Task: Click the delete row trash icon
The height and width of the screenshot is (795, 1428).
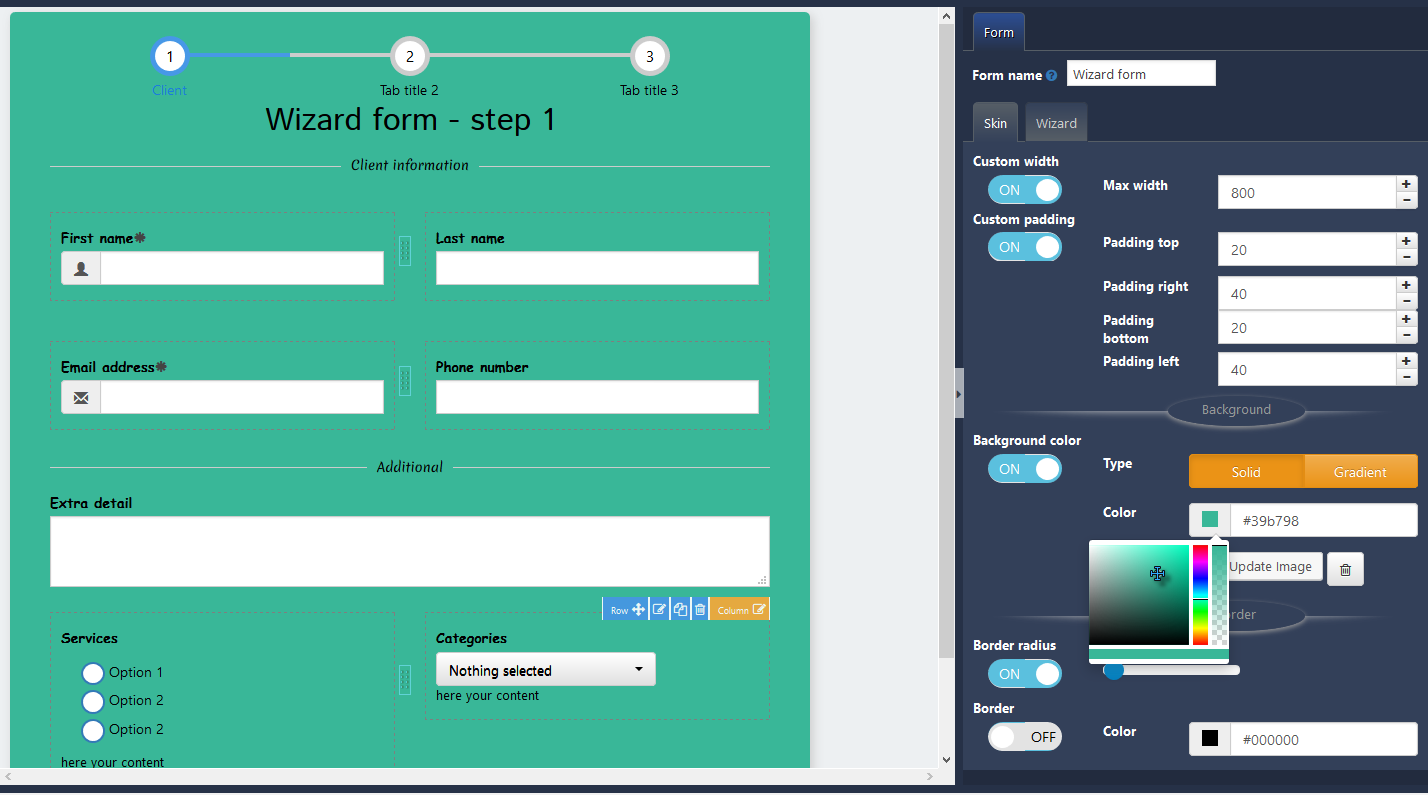Action: (700, 609)
